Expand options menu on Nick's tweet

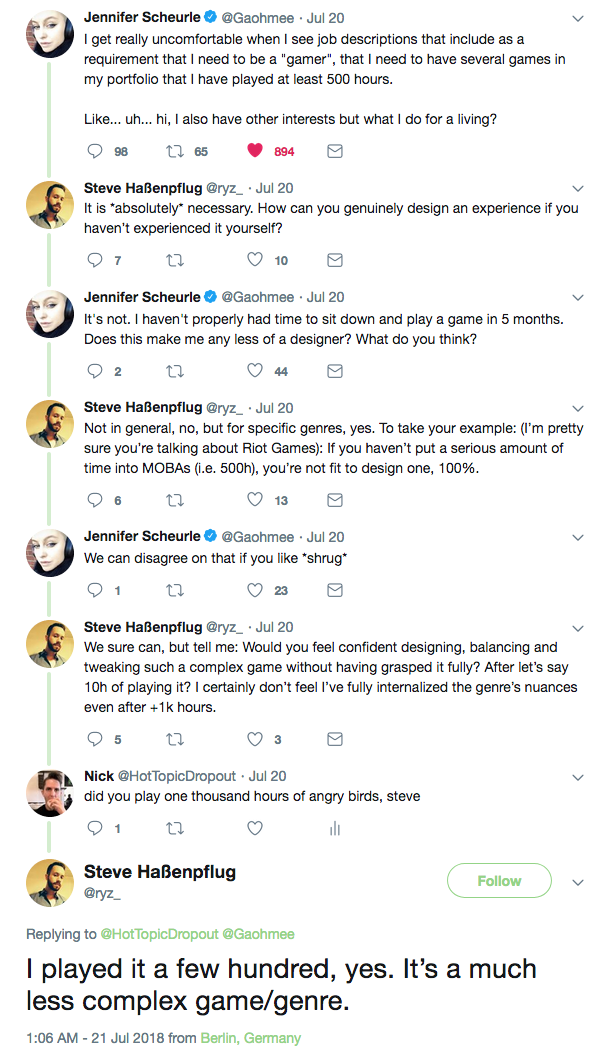[578, 777]
